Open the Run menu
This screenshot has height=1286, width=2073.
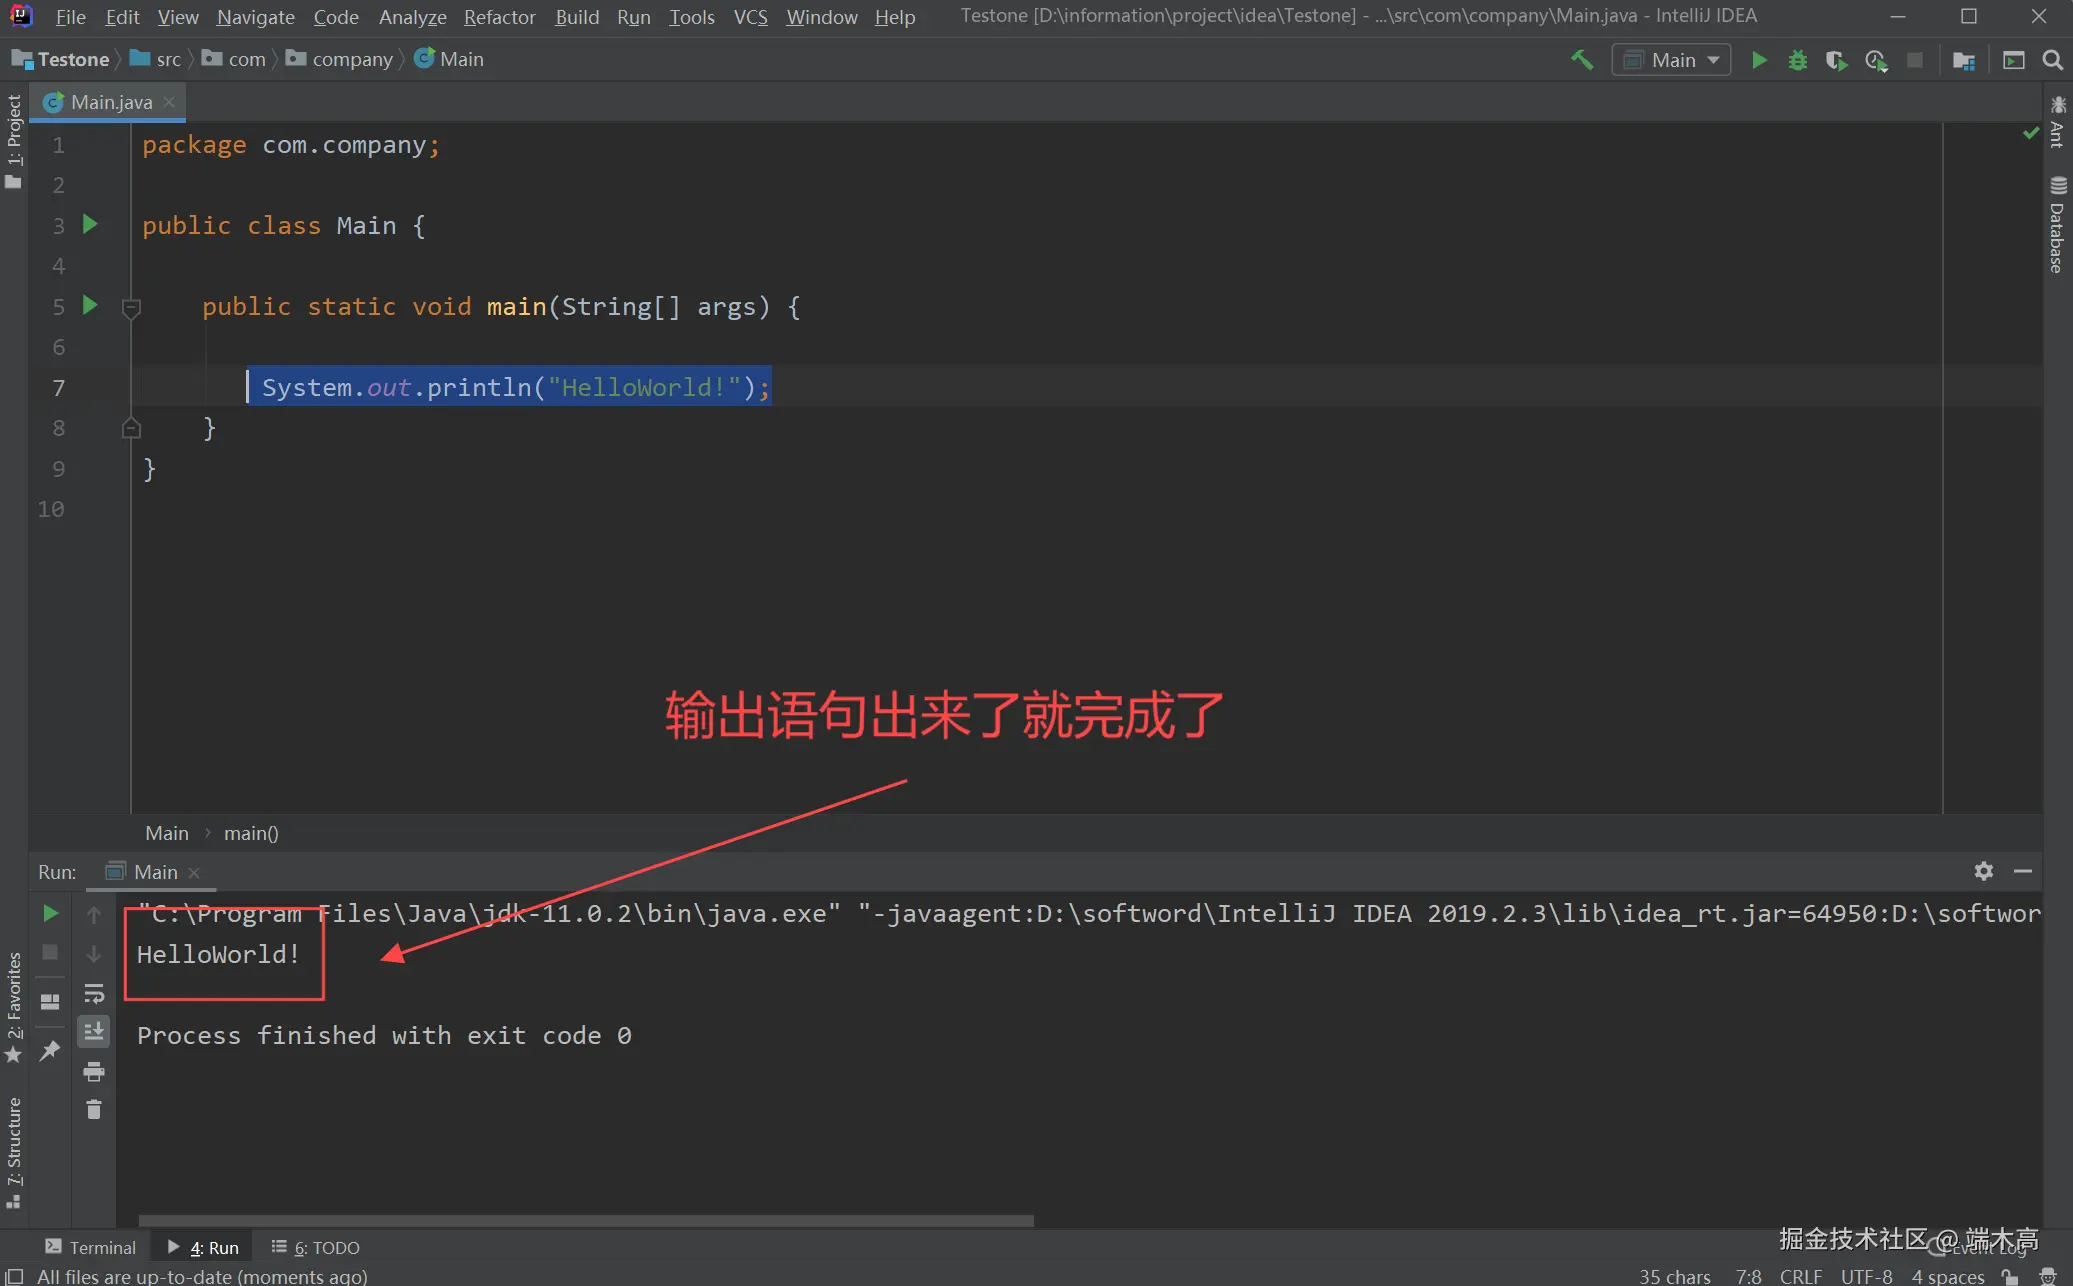[634, 16]
